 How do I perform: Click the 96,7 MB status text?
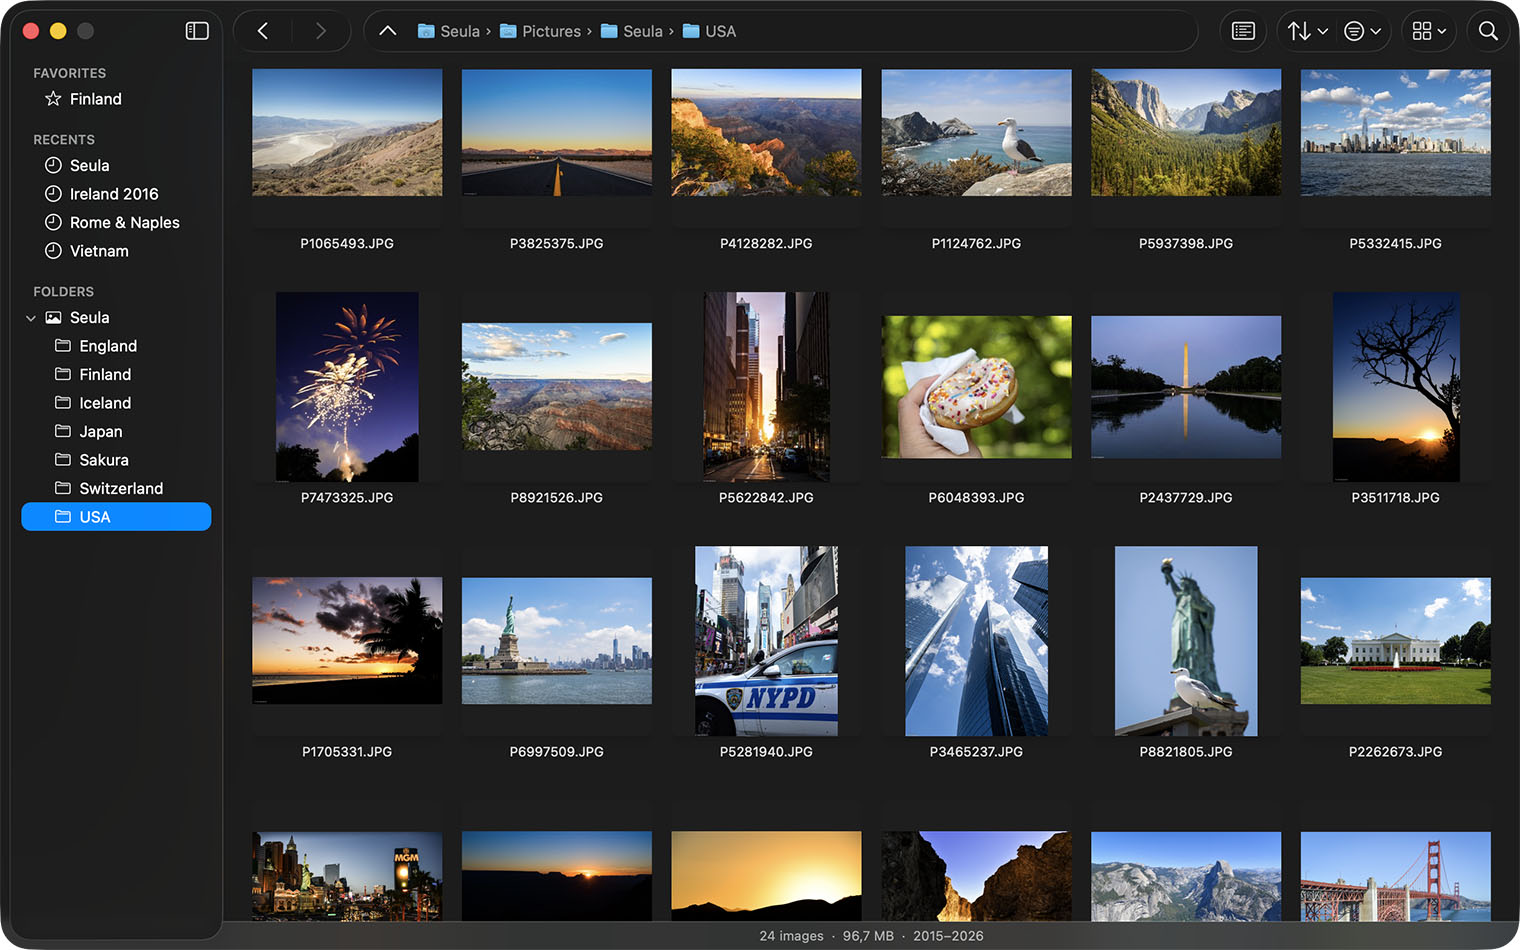[x=868, y=936]
